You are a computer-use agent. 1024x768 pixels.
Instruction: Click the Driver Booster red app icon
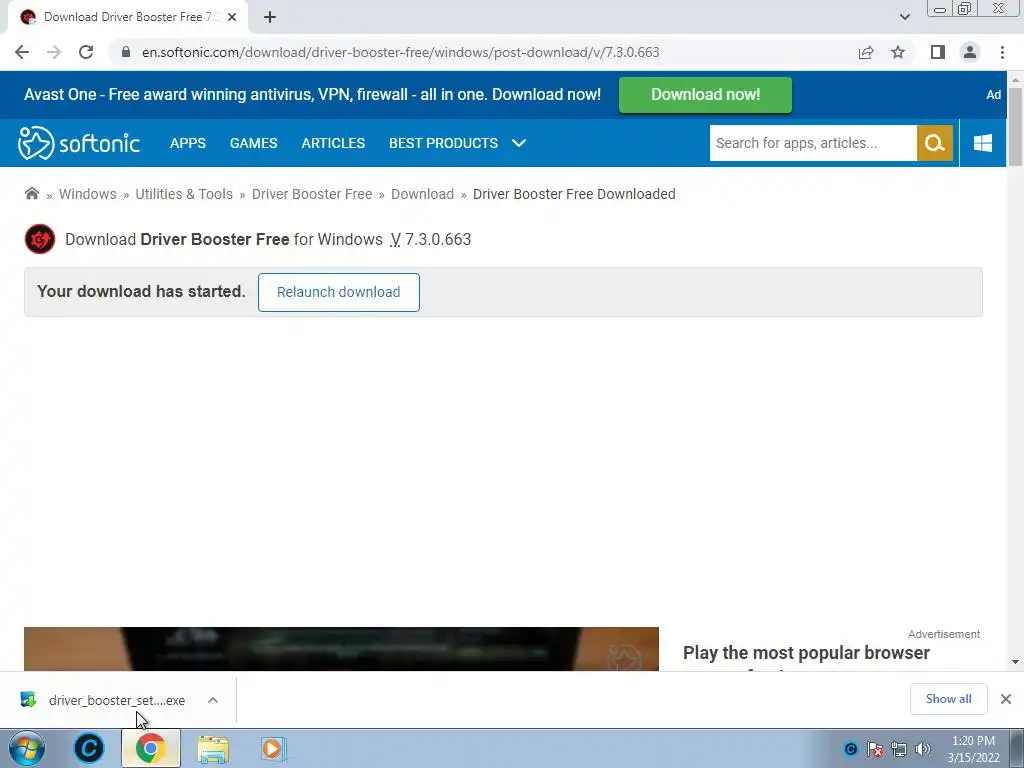[40, 239]
